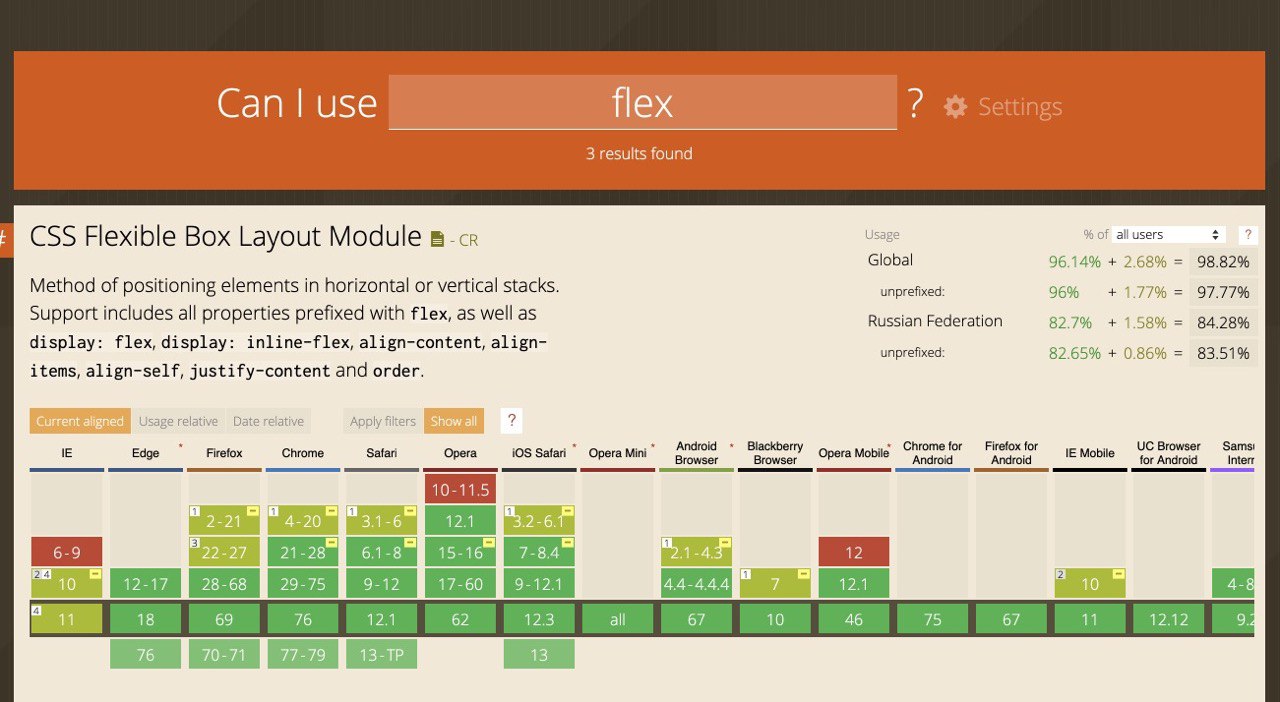Click the filters help question mark button
Viewport: 1280px width, 702px height.
point(511,420)
